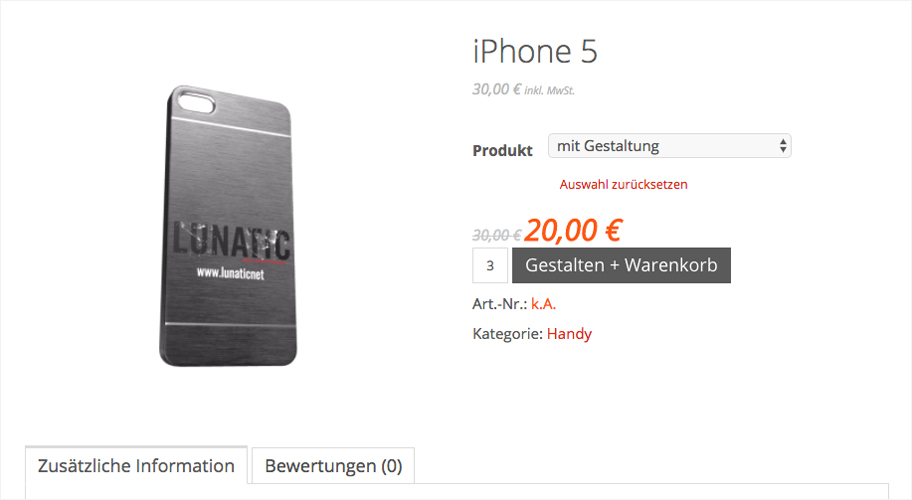Switch to Bewertungen (0) tab
The height and width of the screenshot is (500, 912).
click(333, 466)
